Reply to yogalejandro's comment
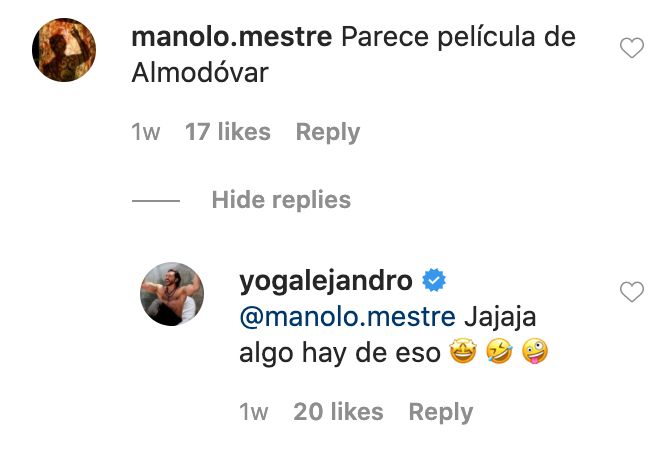666x466 pixels. [x=441, y=412]
